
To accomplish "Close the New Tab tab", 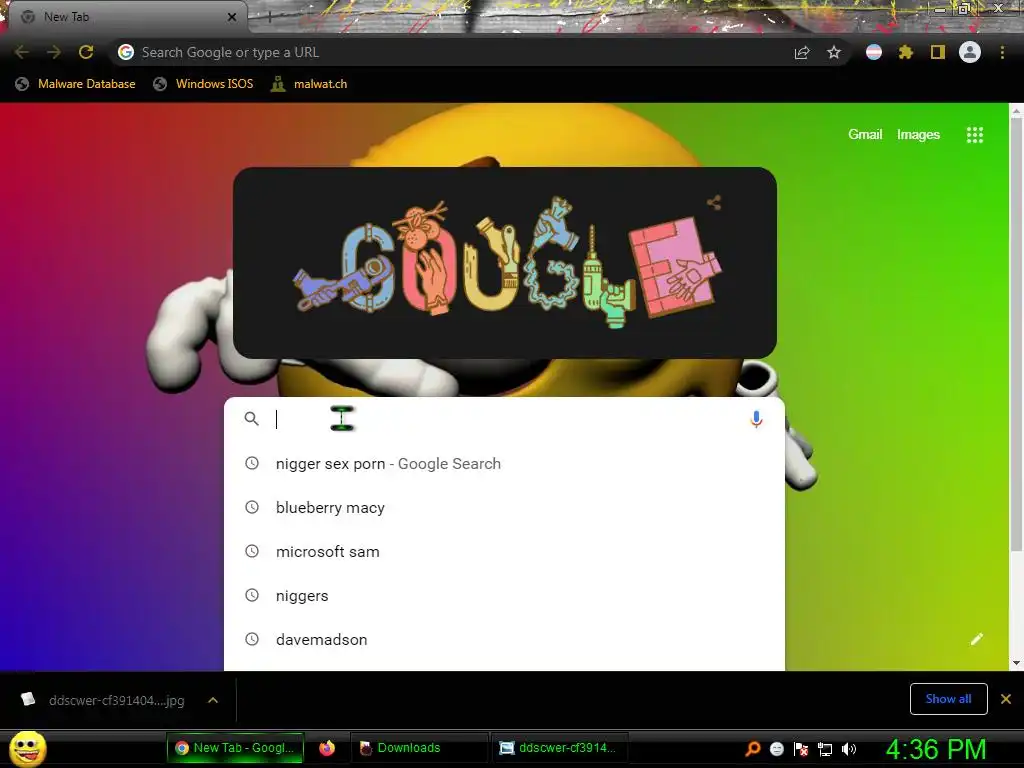I will 232,17.
